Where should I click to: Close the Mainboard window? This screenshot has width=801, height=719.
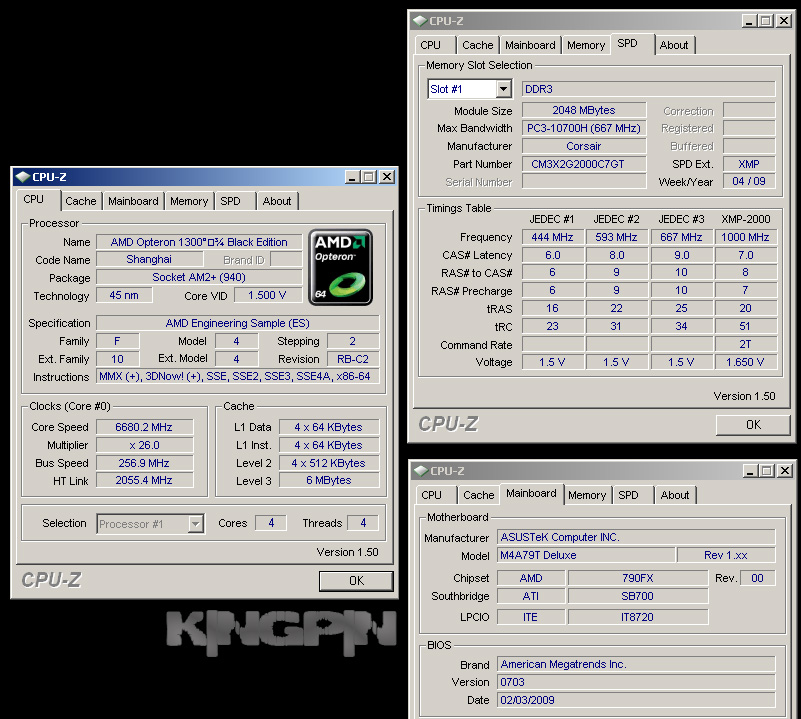[785, 471]
